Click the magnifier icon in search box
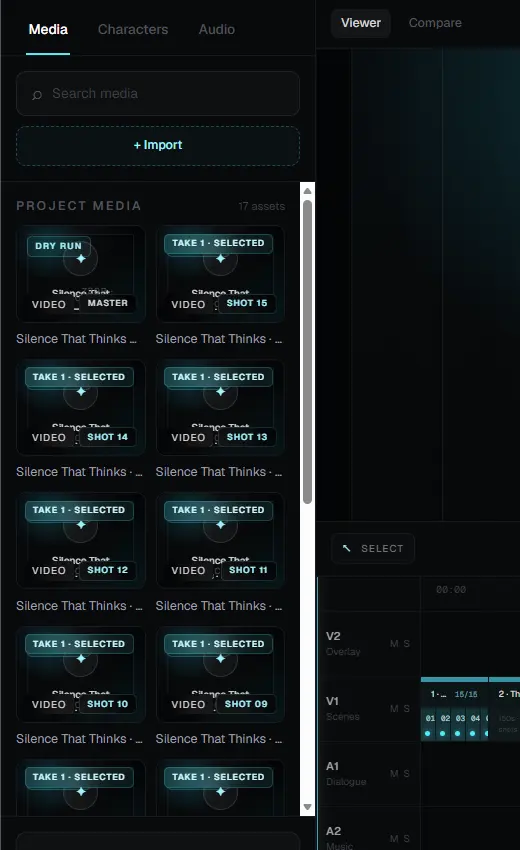The height and width of the screenshot is (850, 520). point(37,95)
